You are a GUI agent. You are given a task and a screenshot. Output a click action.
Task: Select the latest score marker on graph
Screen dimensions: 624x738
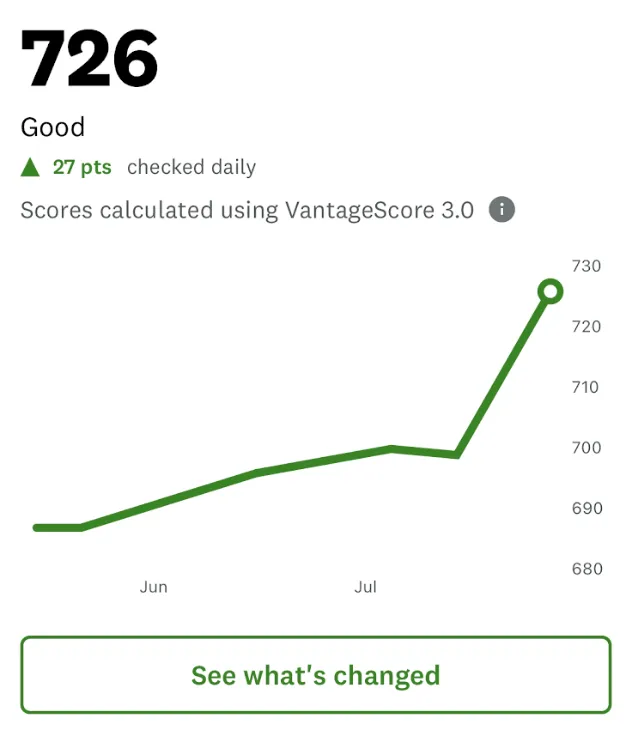coord(550,291)
